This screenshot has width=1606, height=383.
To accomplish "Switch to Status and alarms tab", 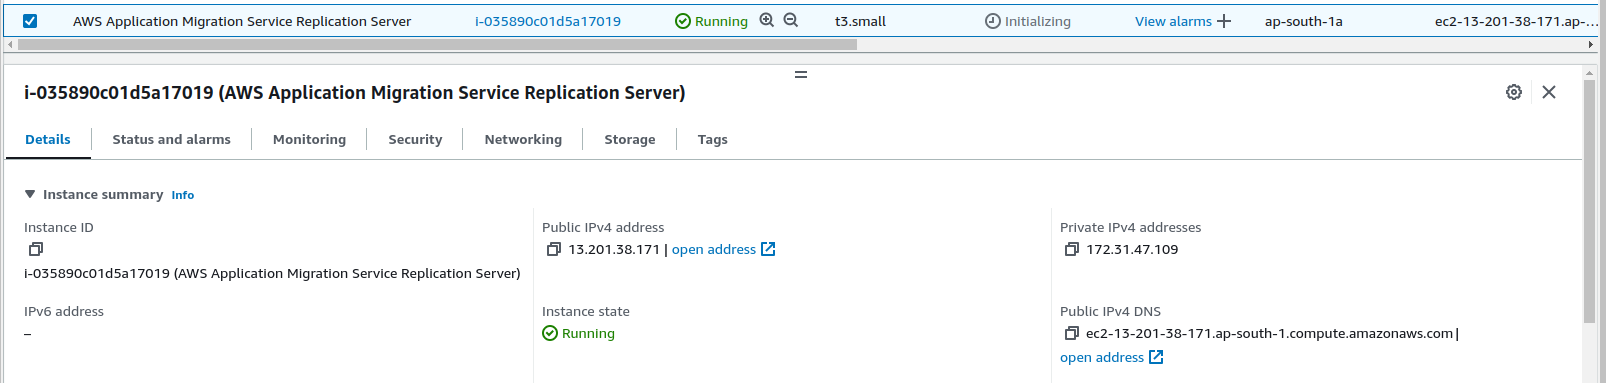I will pyautogui.click(x=171, y=140).
